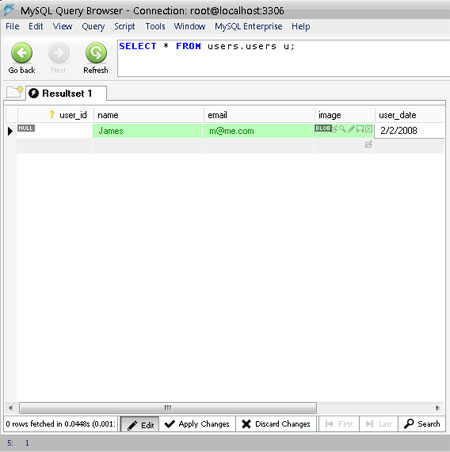Click pencil edit icon in image cell

click(x=351, y=129)
